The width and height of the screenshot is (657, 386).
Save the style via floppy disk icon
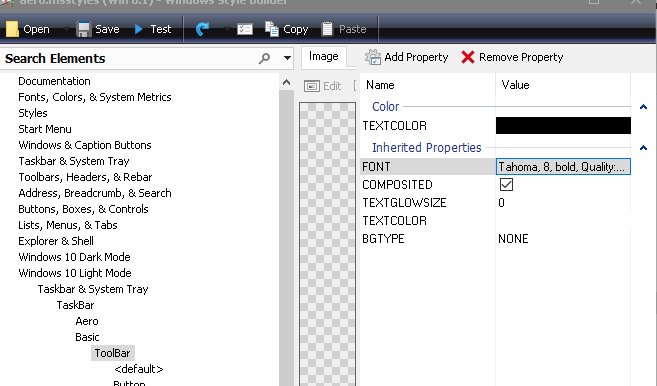coord(83,29)
